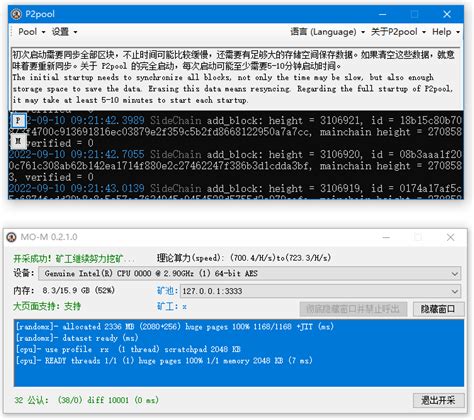
Task: Click the 大页面支持: 支持 text
Action: pos(47,306)
